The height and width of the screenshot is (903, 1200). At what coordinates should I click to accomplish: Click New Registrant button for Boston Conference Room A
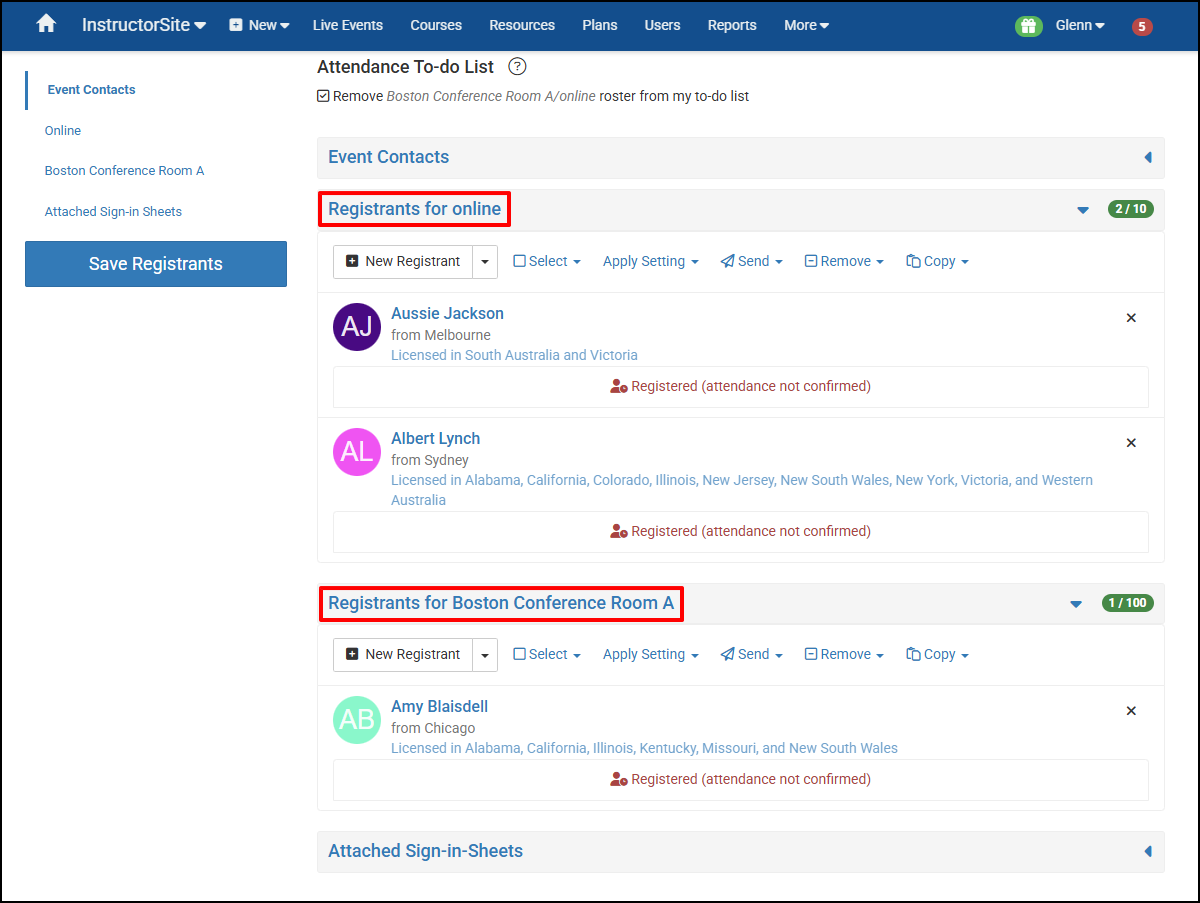[403, 654]
